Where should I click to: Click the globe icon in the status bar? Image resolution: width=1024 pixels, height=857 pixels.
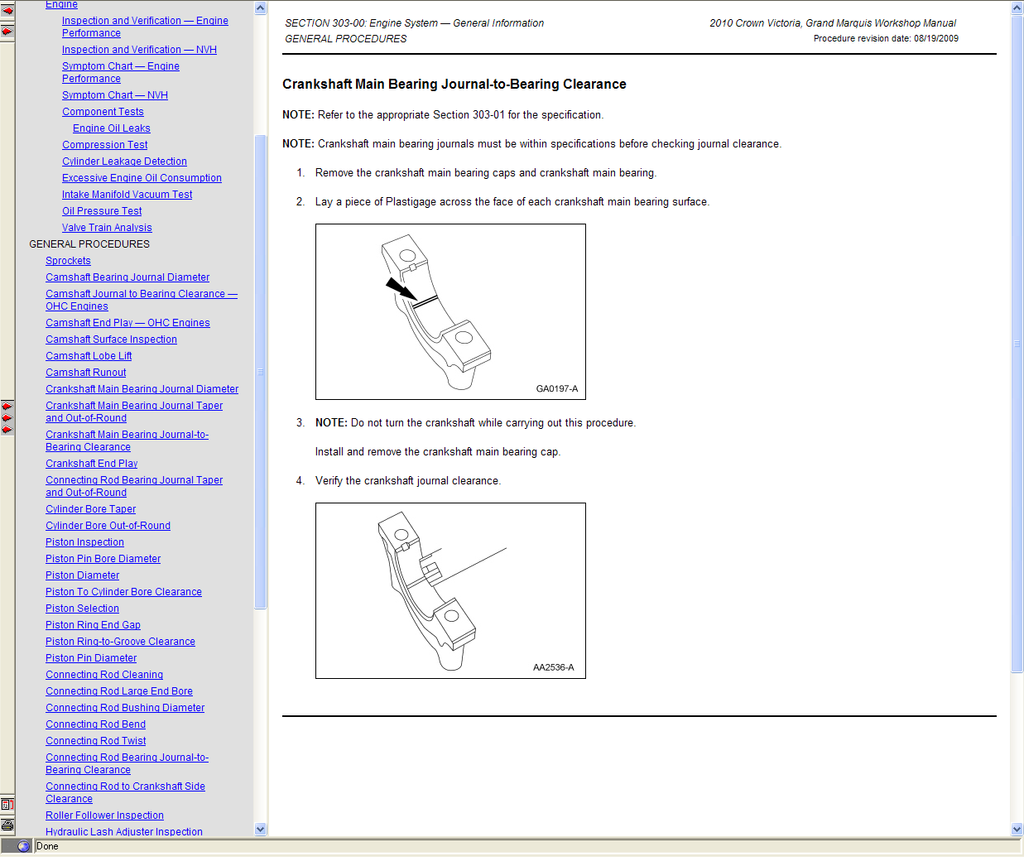click(x=24, y=846)
